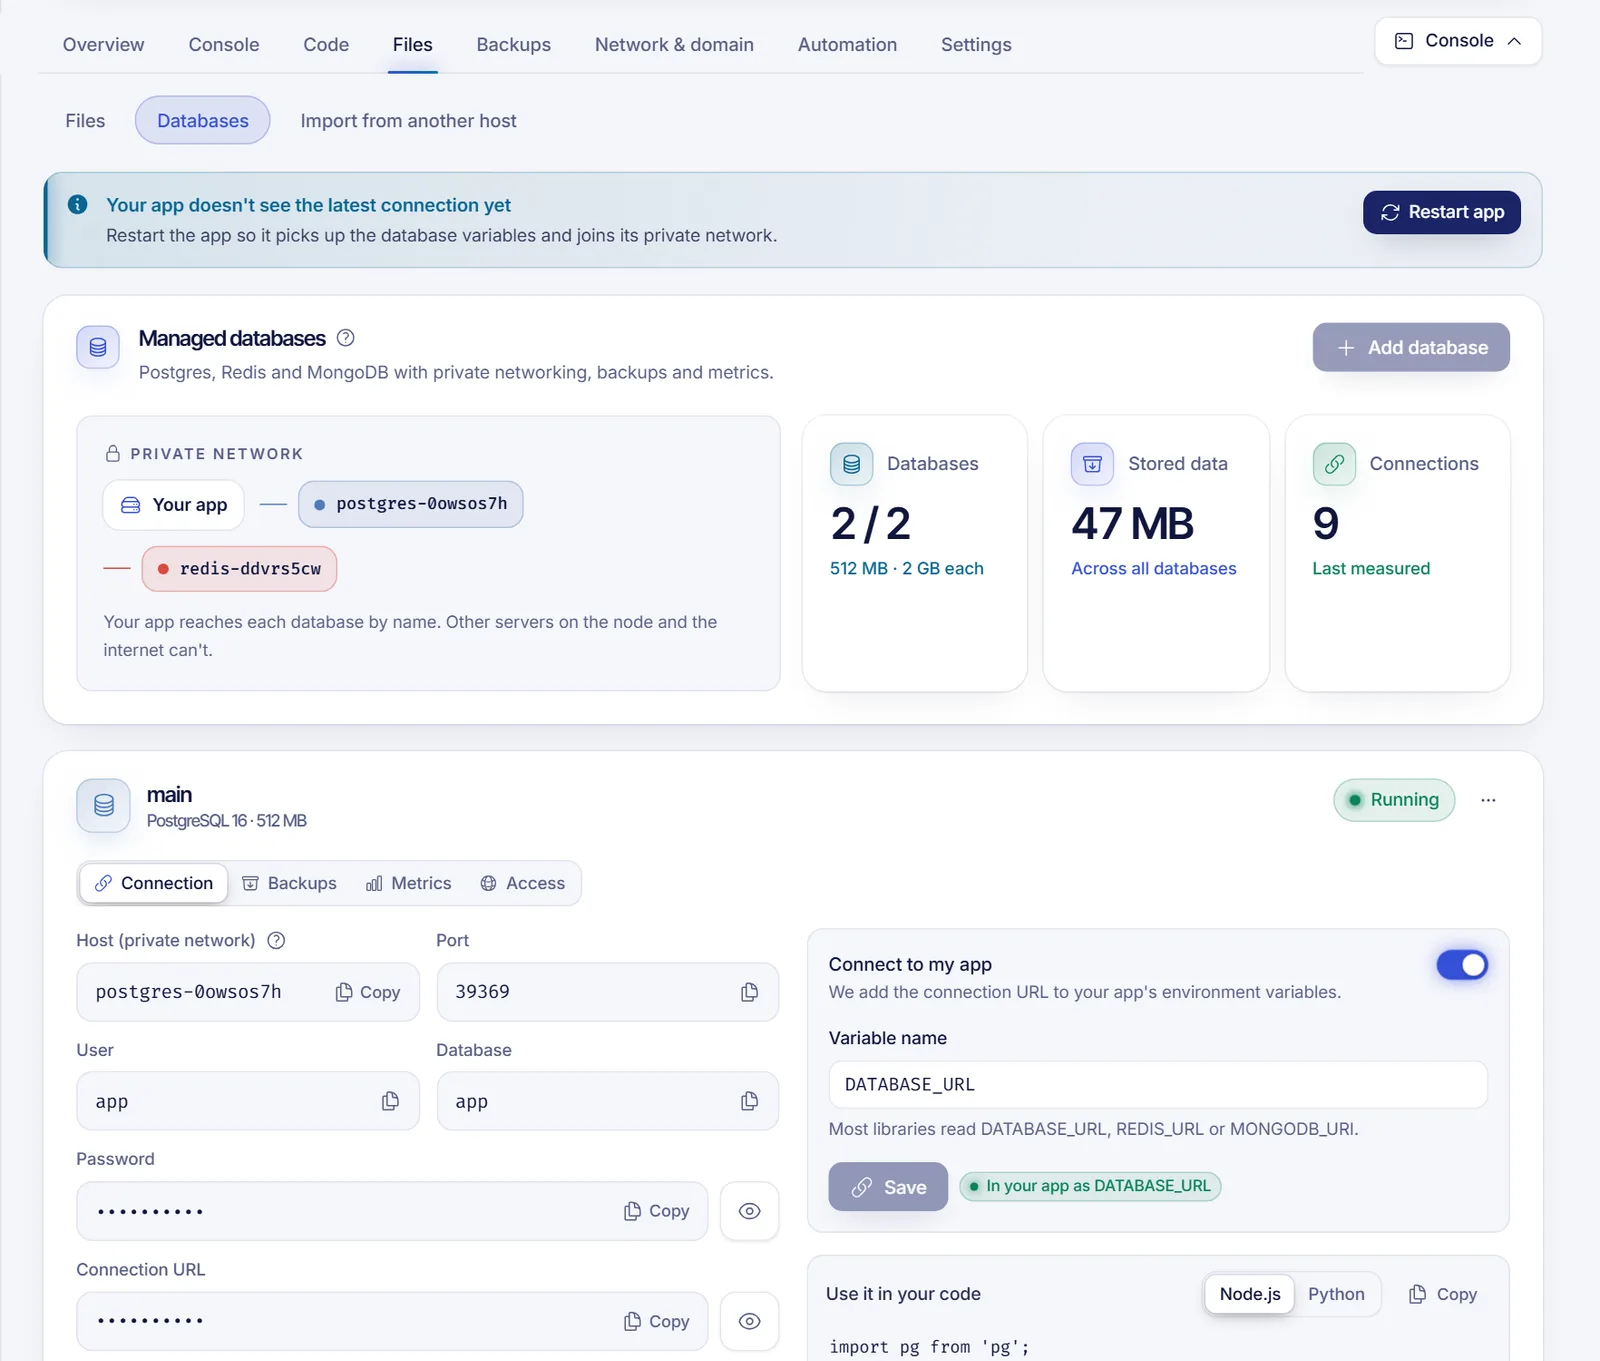Toggle Connect to my app switch

click(x=1462, y=965)
